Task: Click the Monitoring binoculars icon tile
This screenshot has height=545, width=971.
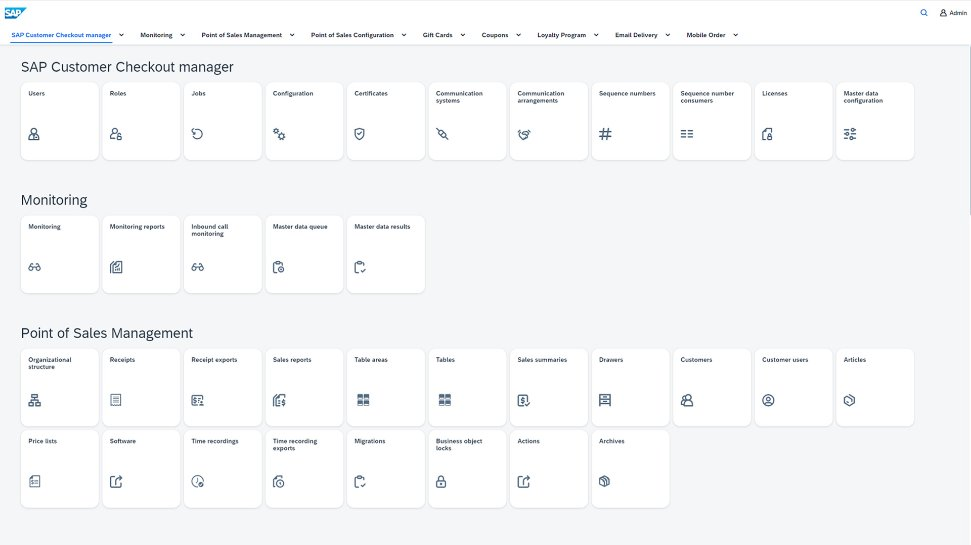Action: [x=34, y=267]
